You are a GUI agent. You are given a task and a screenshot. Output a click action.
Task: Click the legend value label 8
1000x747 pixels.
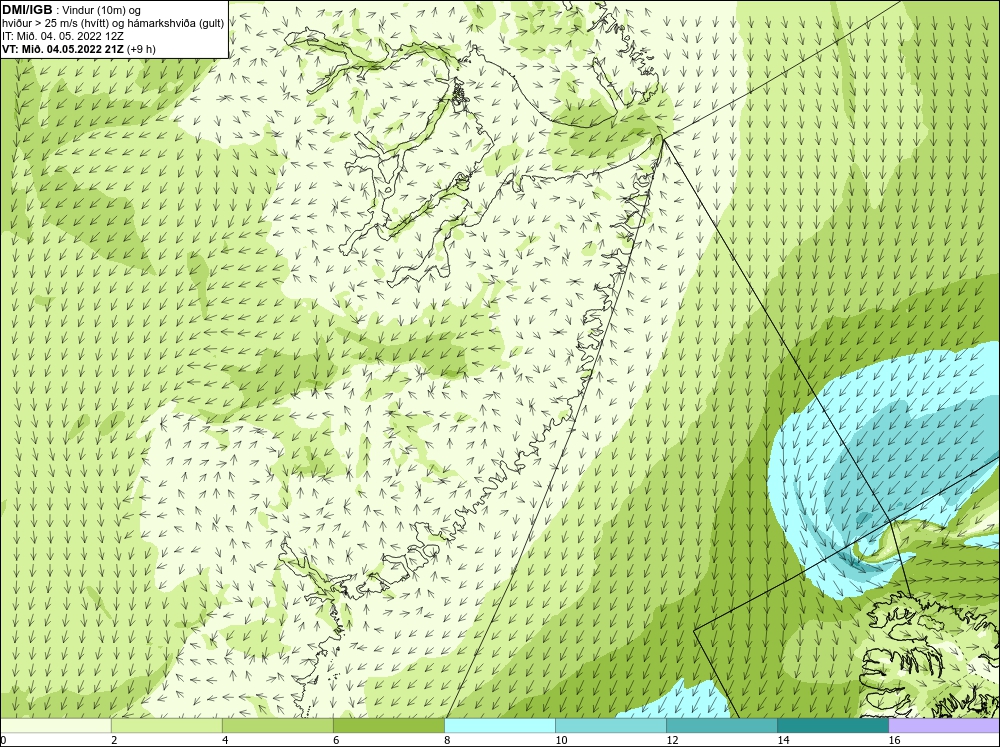click(x=447, y=740)
